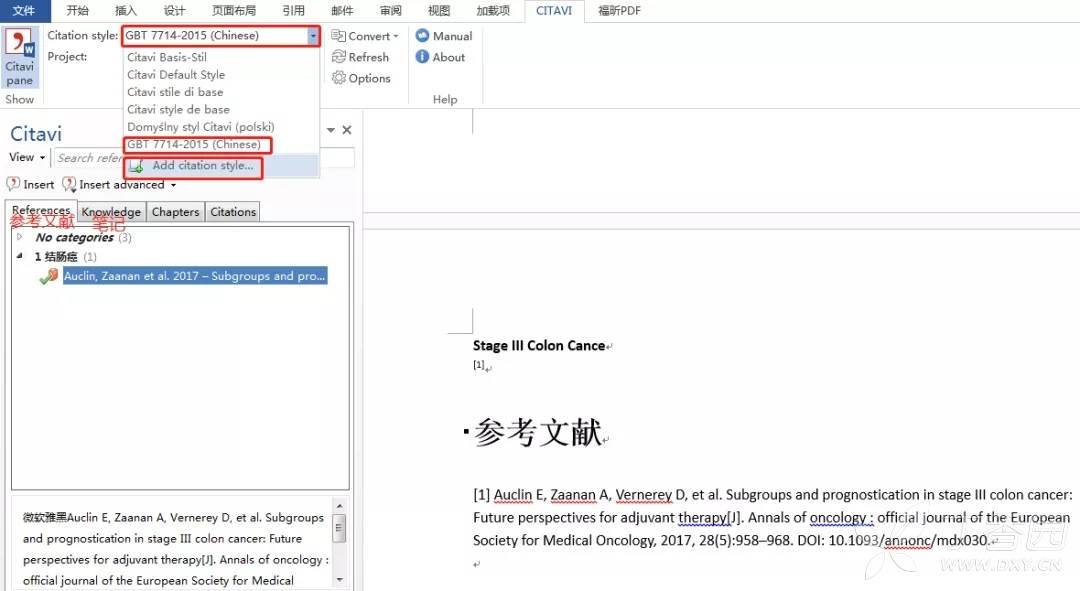
Task: Close the Citavi task pane
Action: (x=346, y=129)
